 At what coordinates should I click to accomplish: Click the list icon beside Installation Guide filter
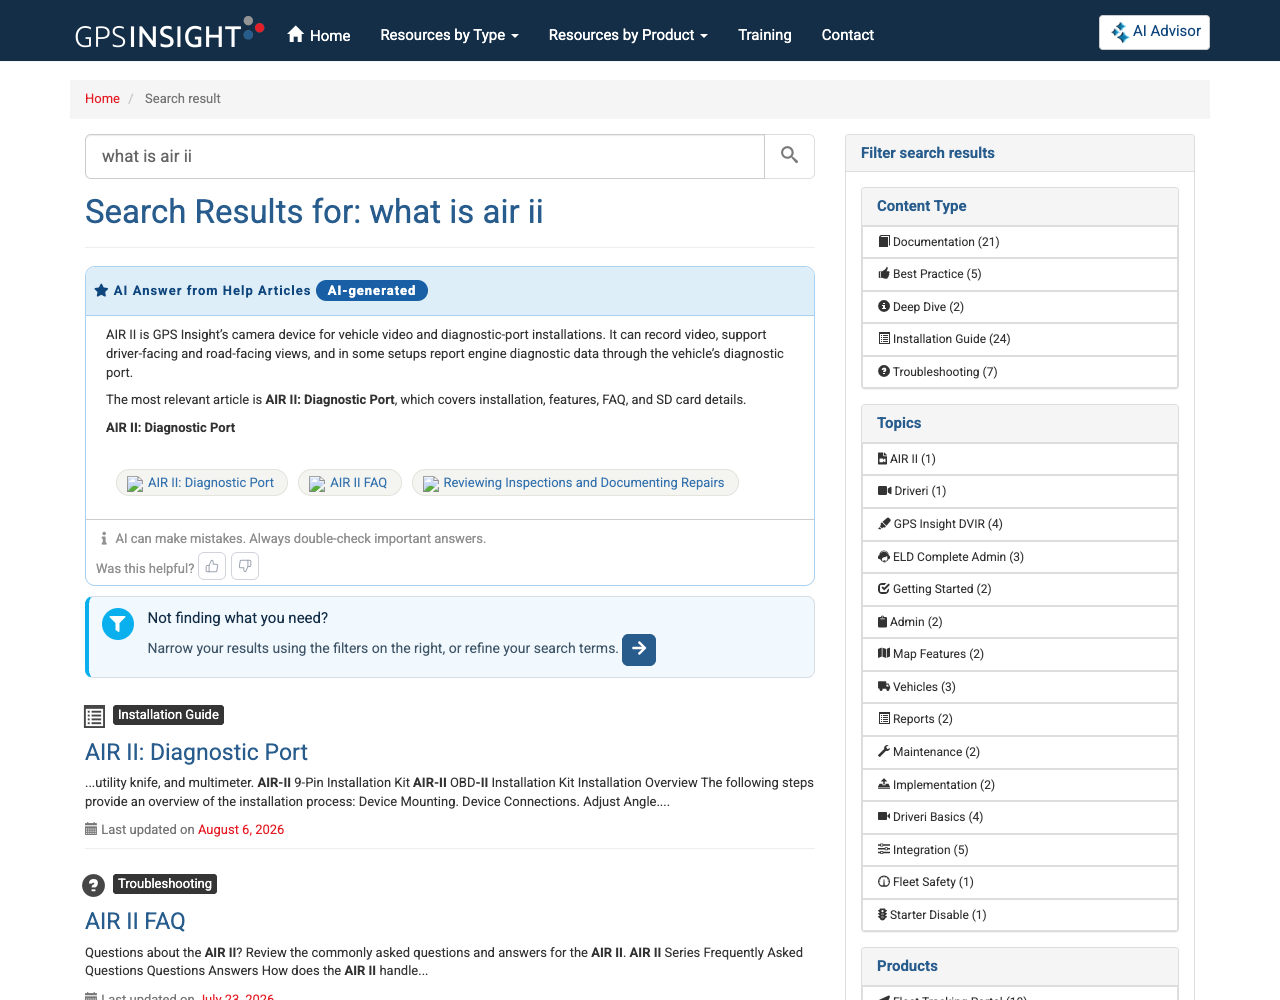[884, 339]
